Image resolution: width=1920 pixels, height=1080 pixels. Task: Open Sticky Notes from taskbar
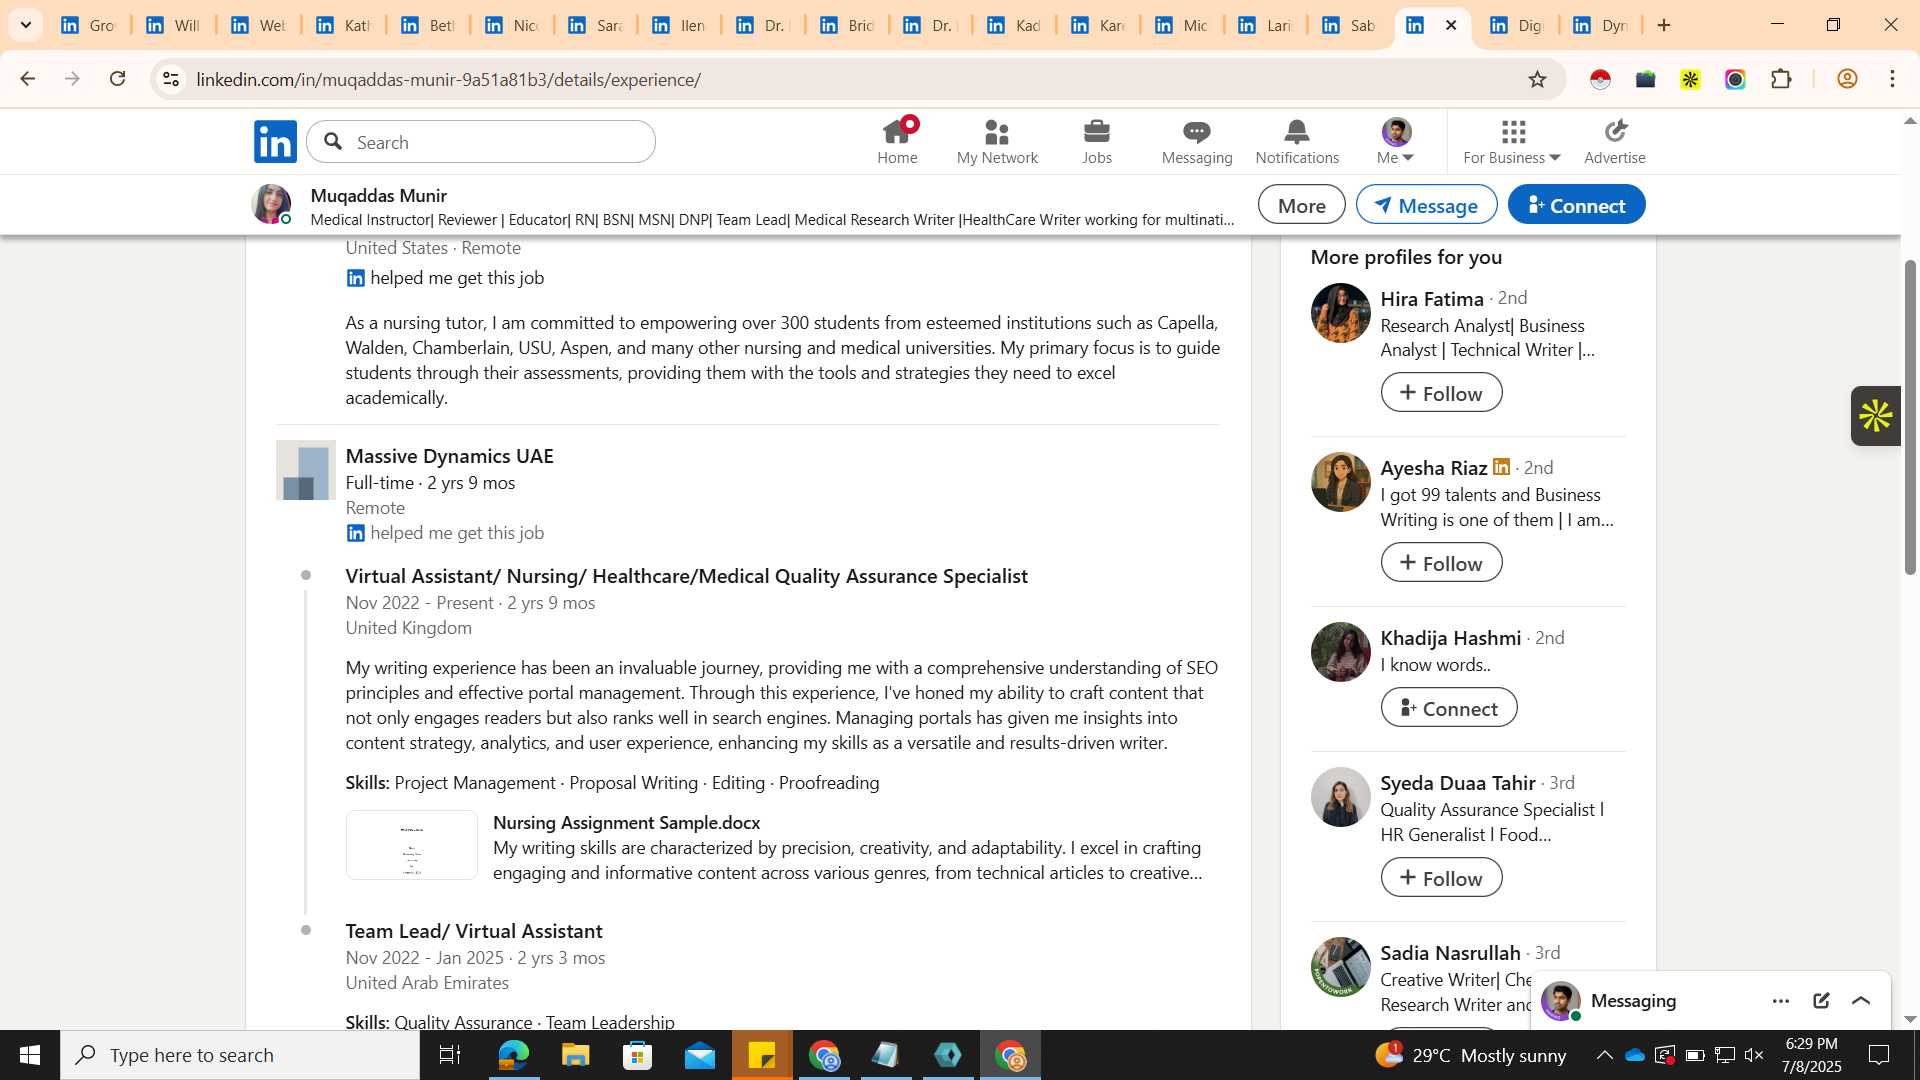(x=762, y=1055)
